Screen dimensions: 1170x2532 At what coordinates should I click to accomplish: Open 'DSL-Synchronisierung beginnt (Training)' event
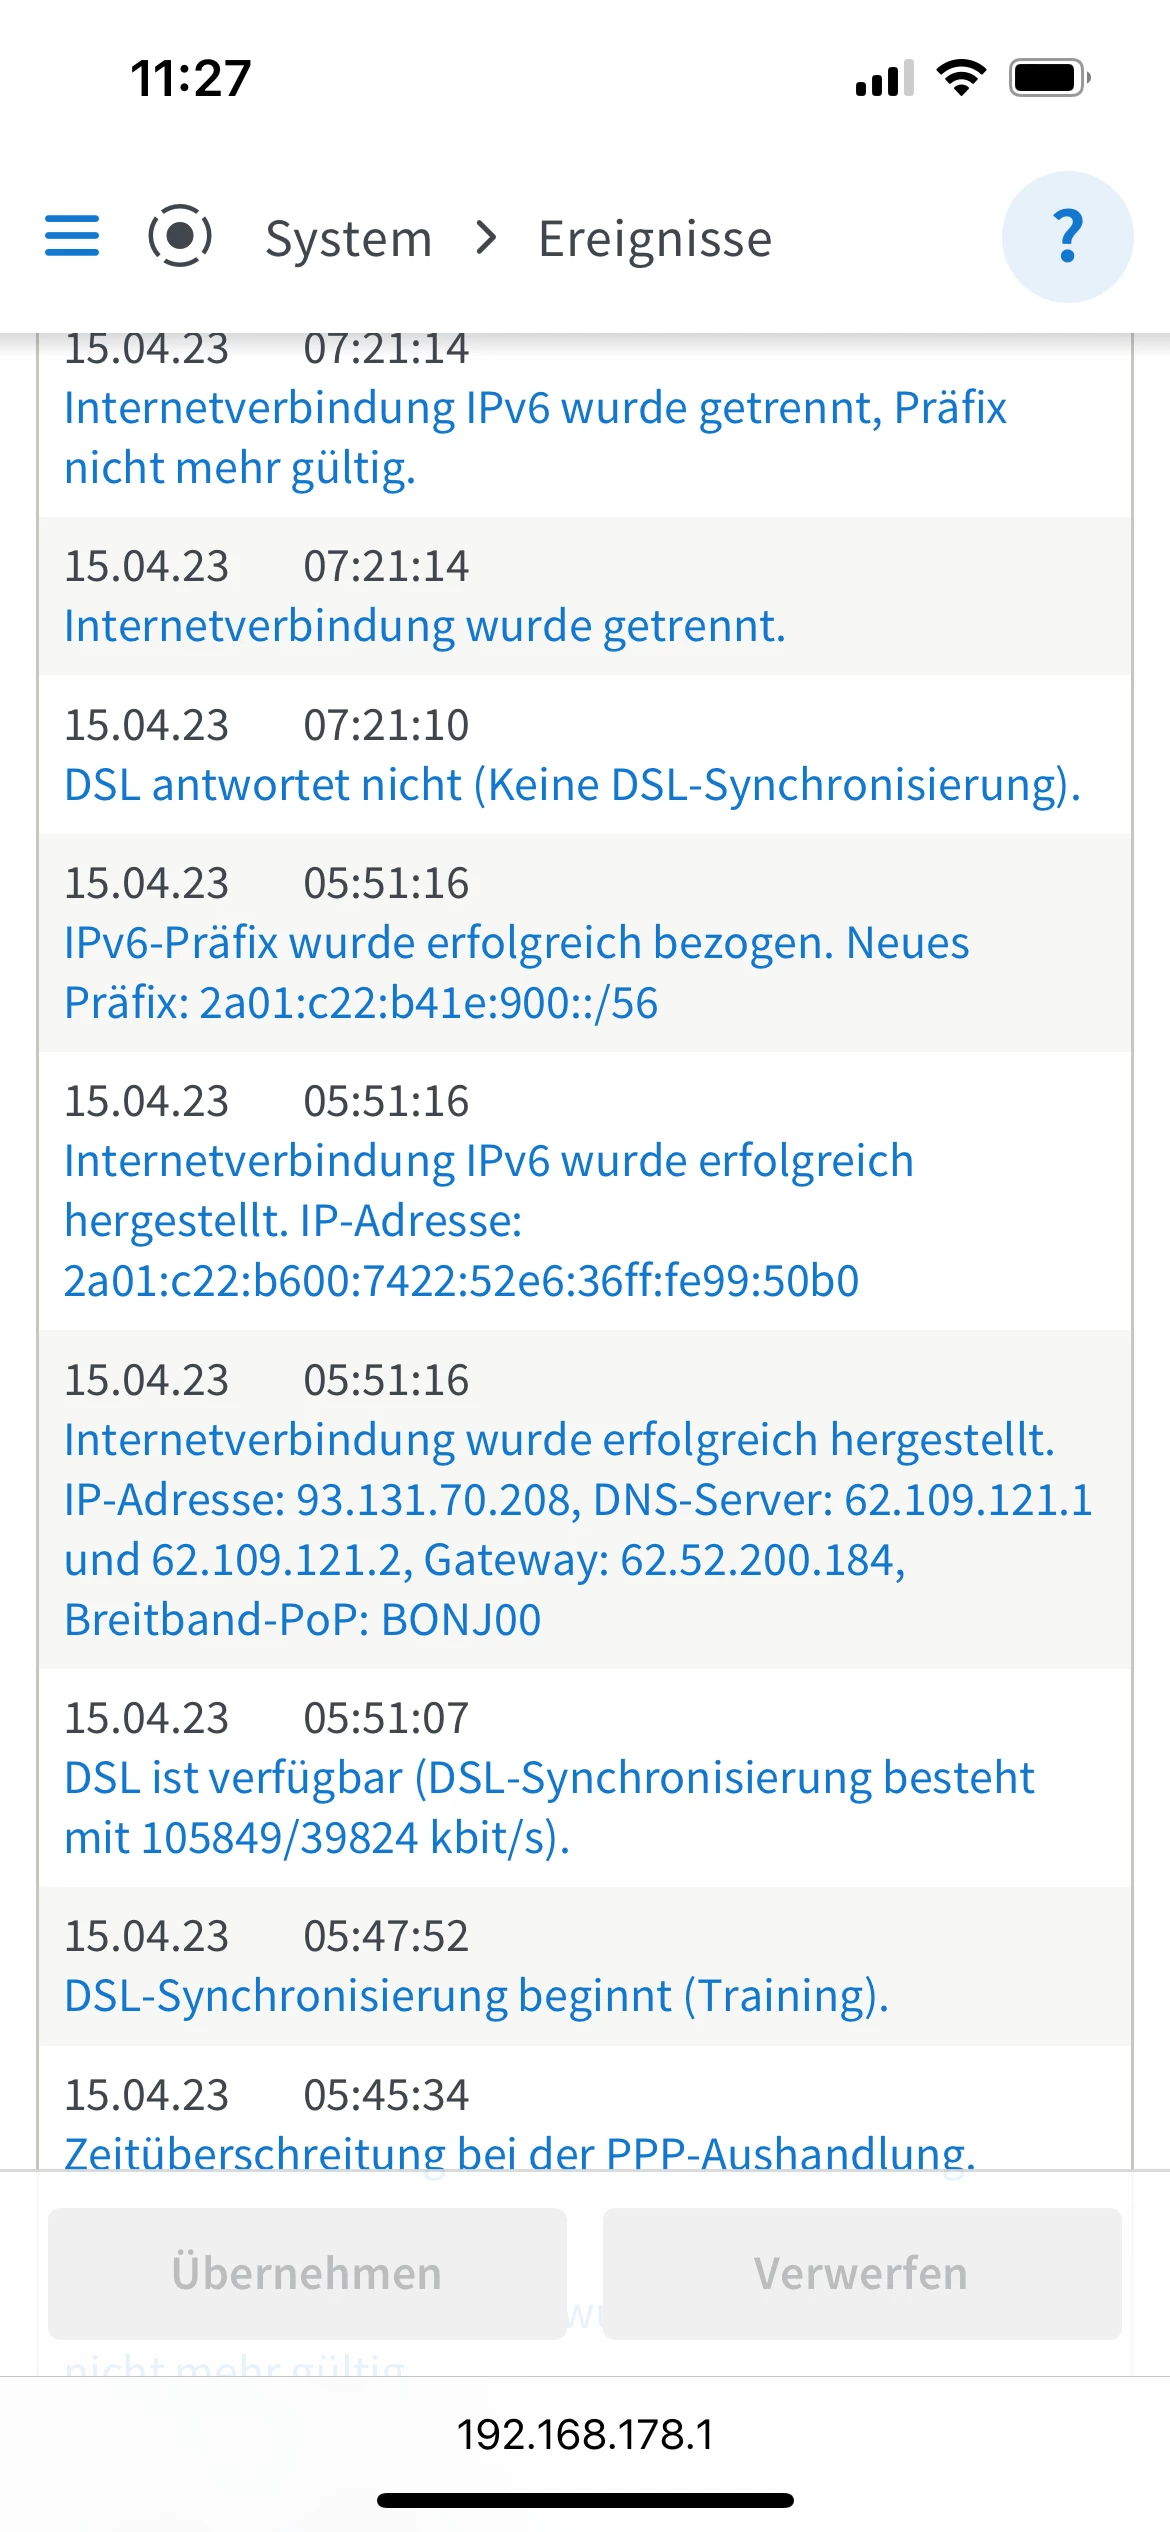(476, 1996)
